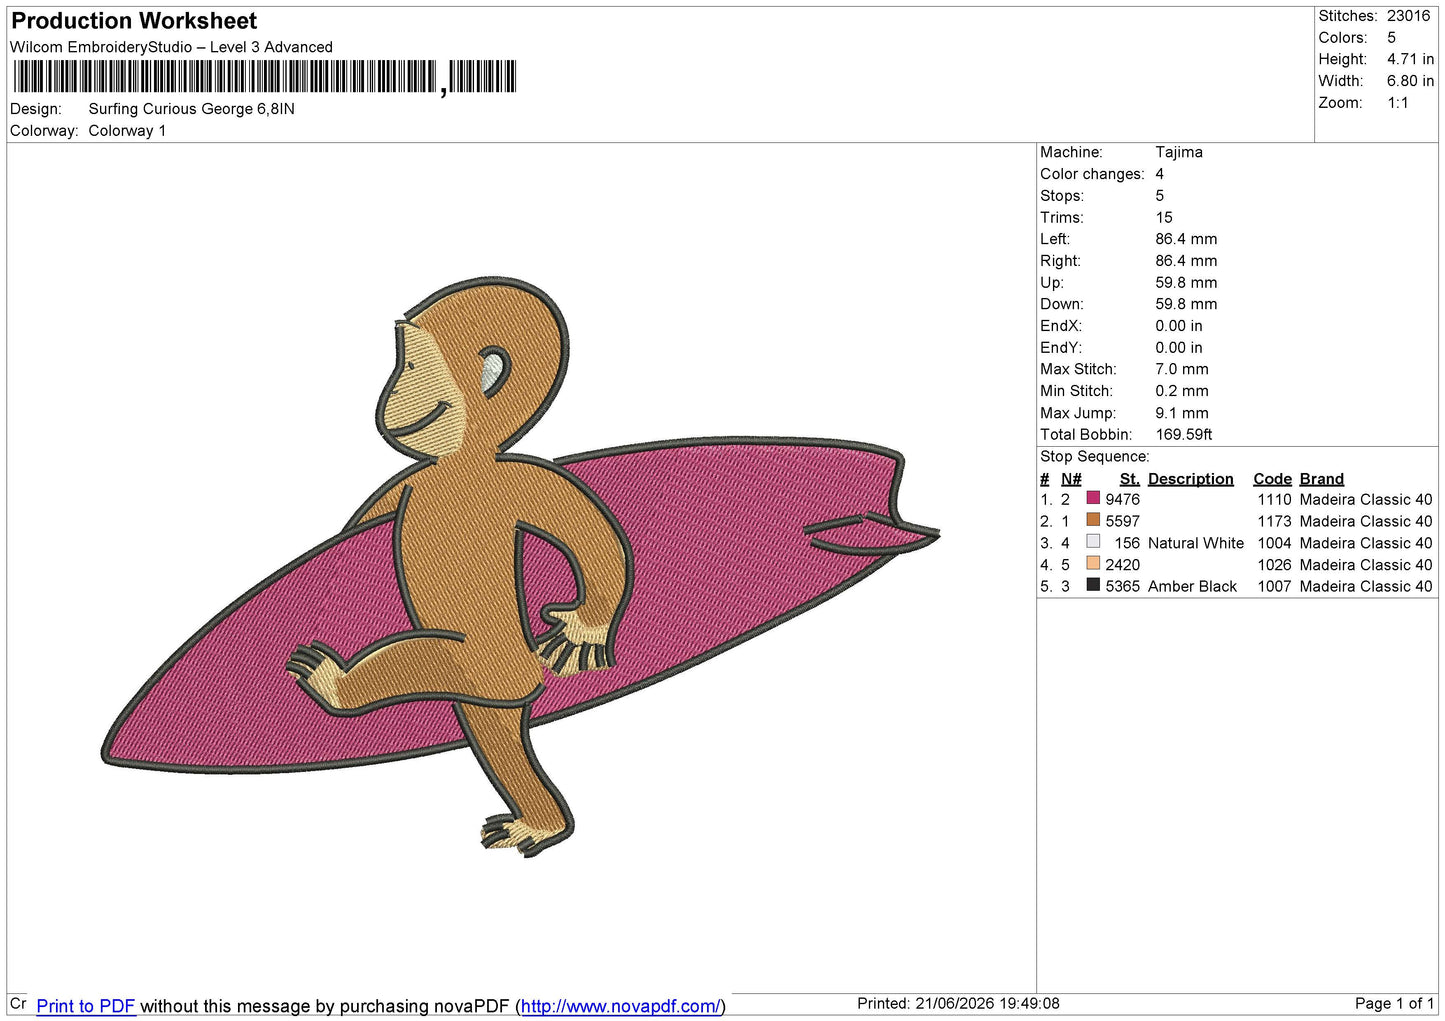The height and width of the screenshot is (1021, 1445).
Task: Click the surfing monkey embroidery design preview
Action: pyautogui.click(x=520, y=566)
